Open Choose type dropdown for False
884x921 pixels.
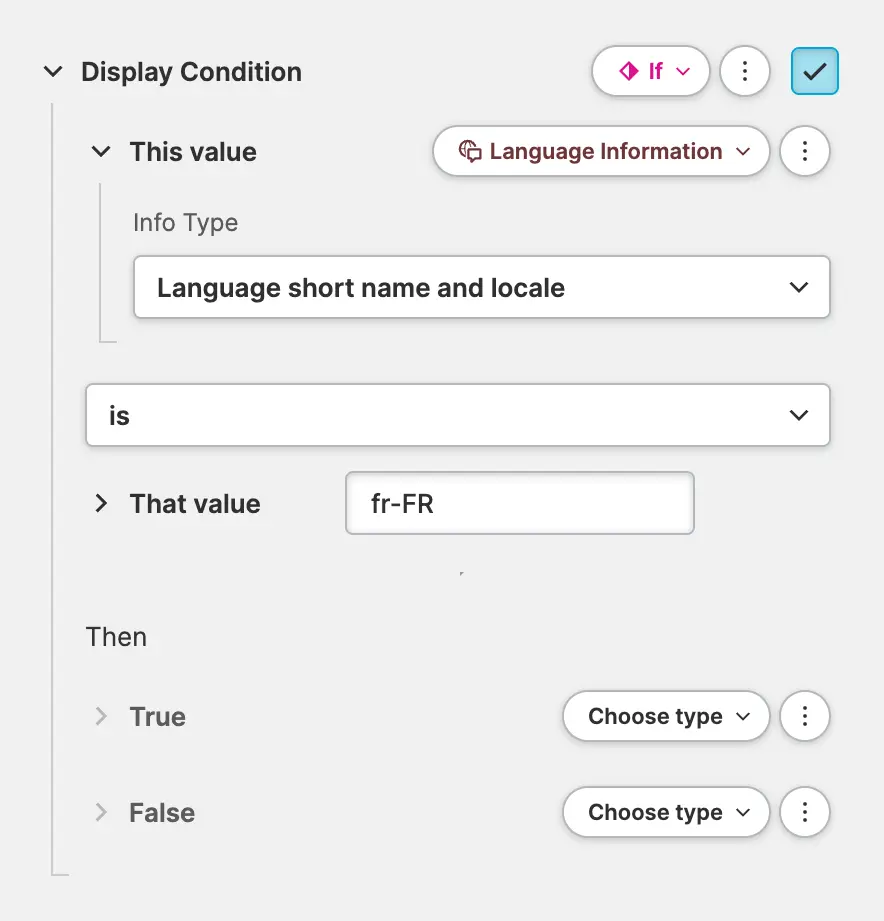coord(666,812)
